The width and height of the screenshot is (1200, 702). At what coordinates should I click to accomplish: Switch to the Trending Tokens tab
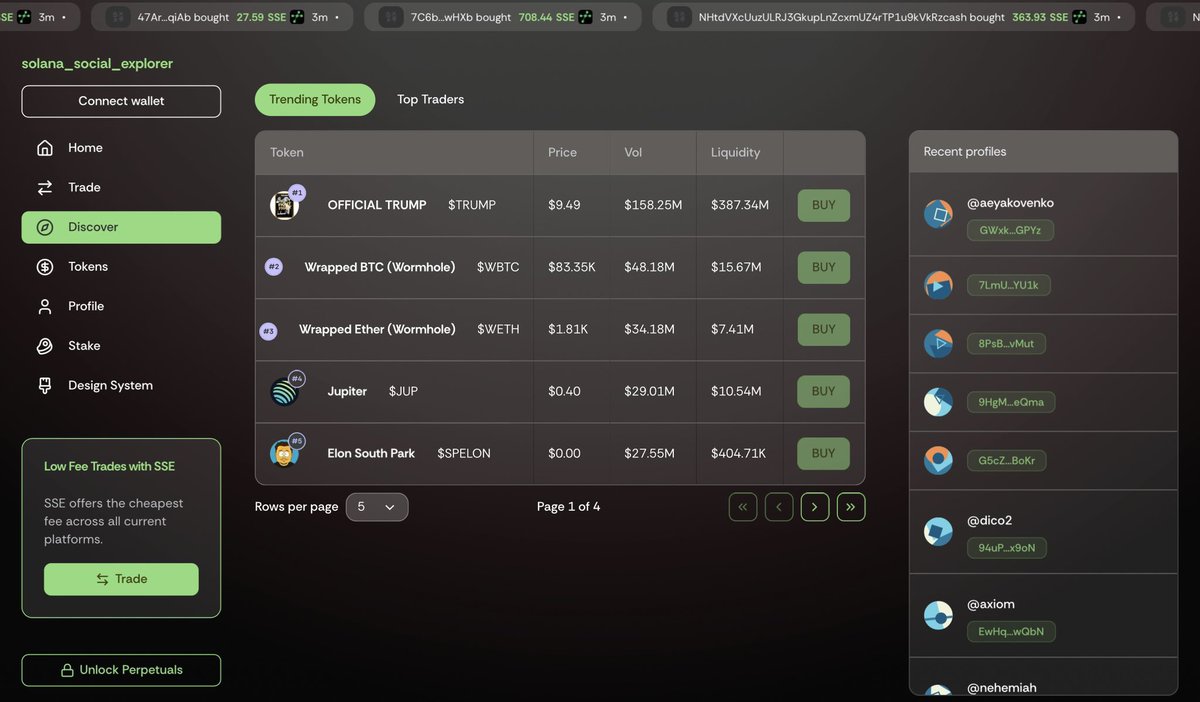[315, 99]
